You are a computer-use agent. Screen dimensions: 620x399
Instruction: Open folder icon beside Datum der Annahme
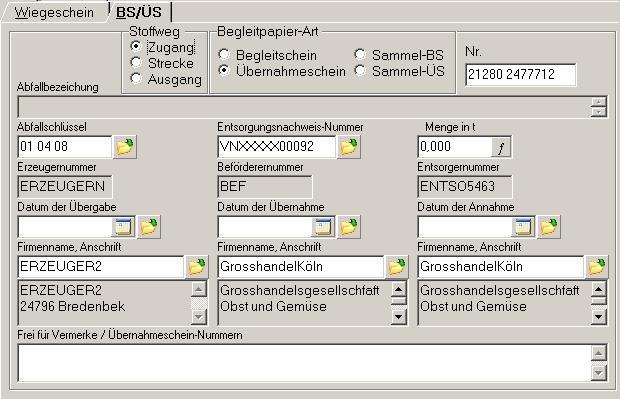549,227
